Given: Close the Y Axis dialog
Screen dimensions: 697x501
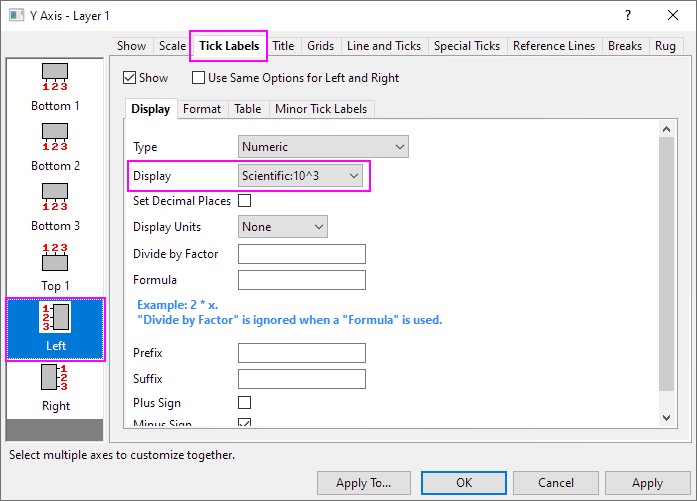Looking at the screenshot, I should pos(673,16).
